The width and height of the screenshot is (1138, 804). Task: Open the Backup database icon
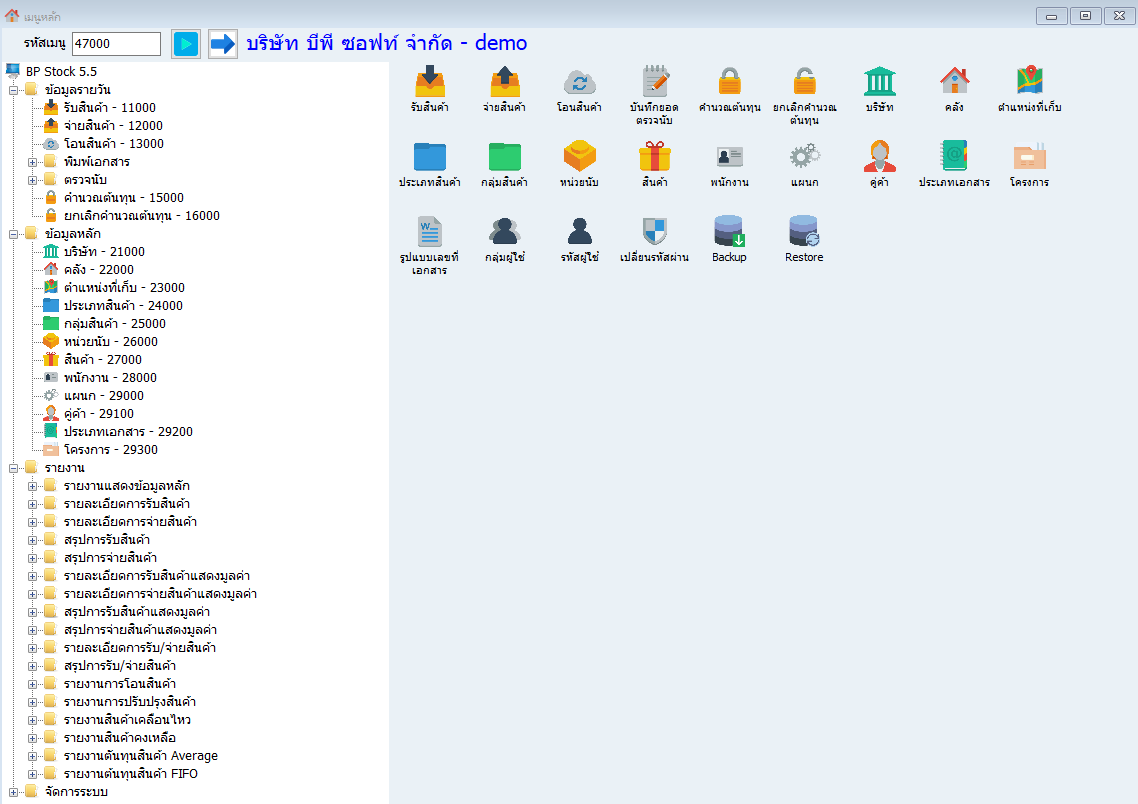(x=729, y=232)
